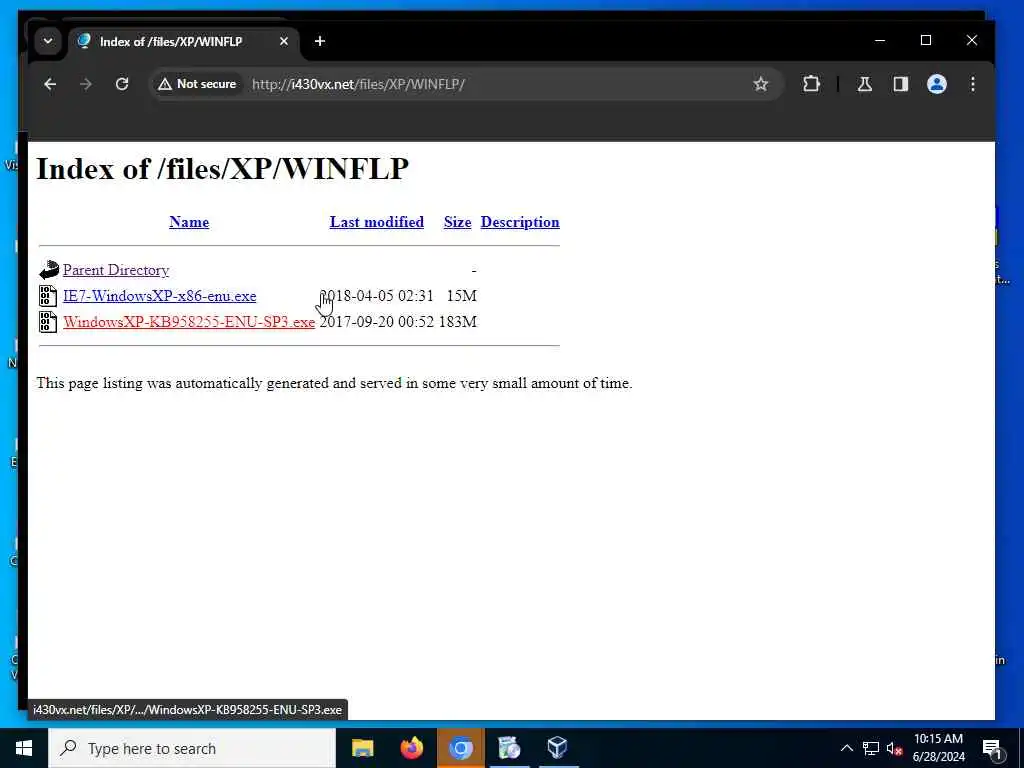This screenshot has width=1024, height=768.
Task: Open the Parent Directory link
Action: coord(116,270)
